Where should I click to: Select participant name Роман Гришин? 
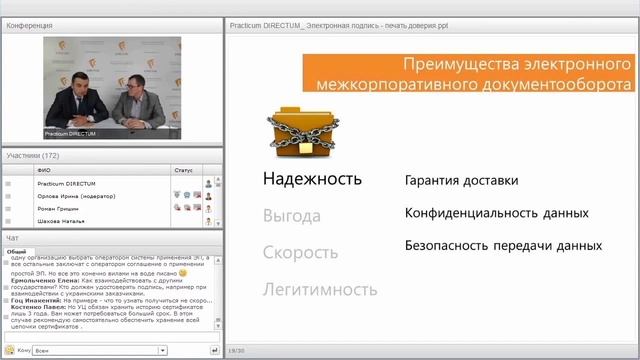(58, 209)
